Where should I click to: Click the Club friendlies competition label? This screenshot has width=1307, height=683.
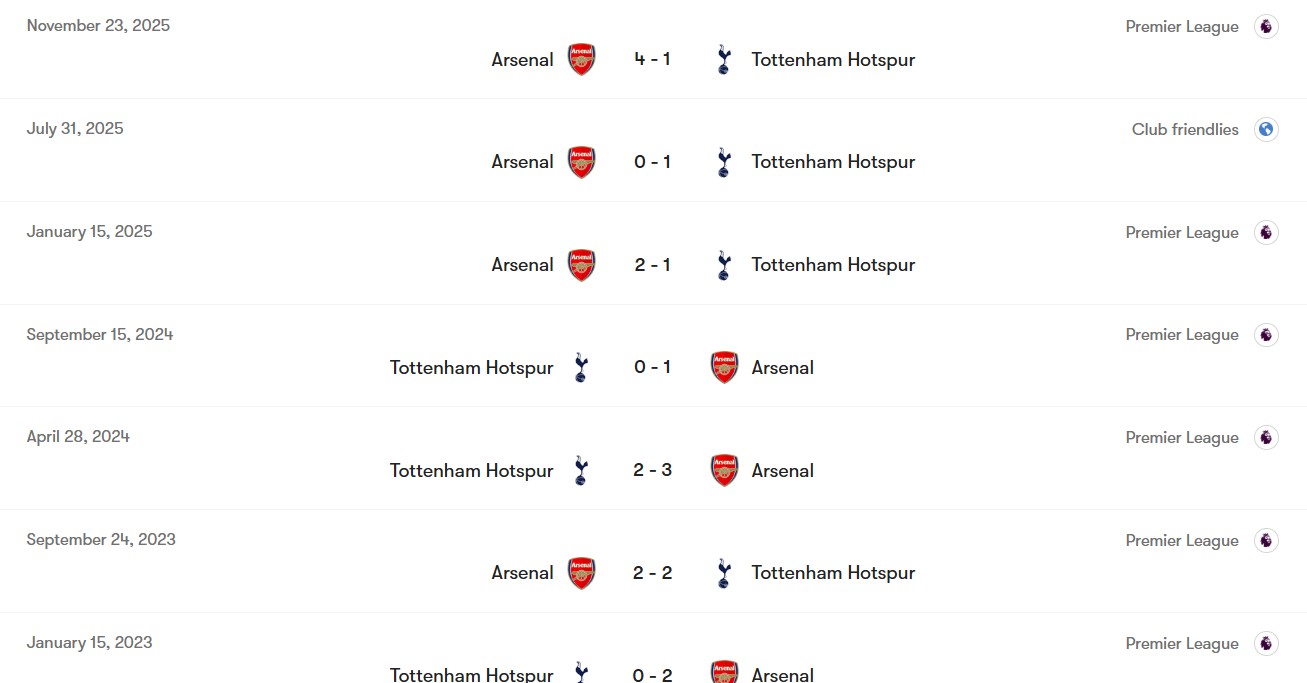click(x=1185, y=130)
